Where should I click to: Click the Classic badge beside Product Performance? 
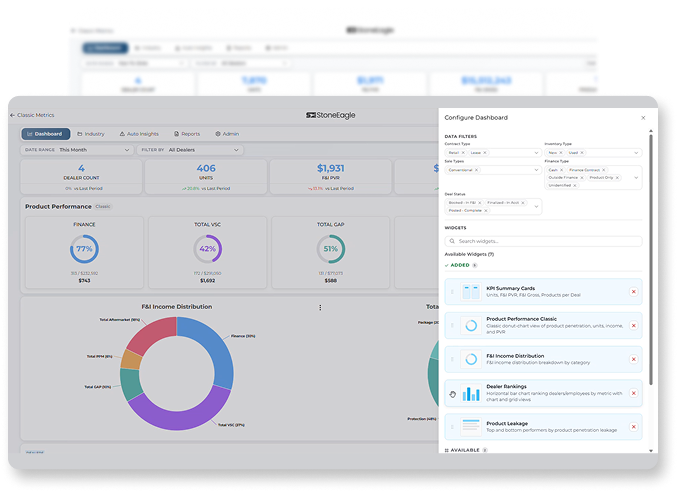point(103,207)
